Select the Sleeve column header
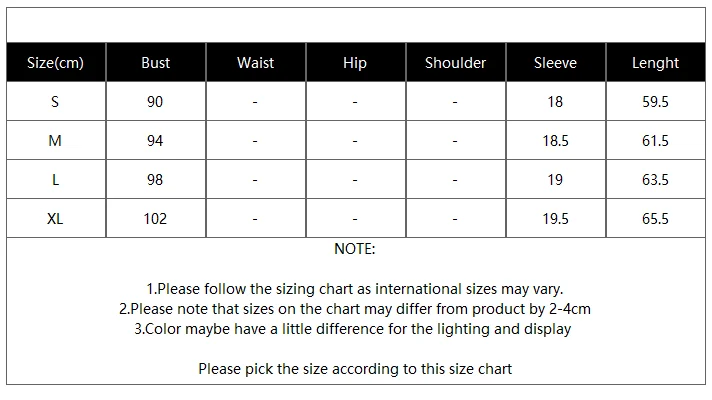This screenshot has width=712, height=400. pyautogui.click(x=555, y=63)
